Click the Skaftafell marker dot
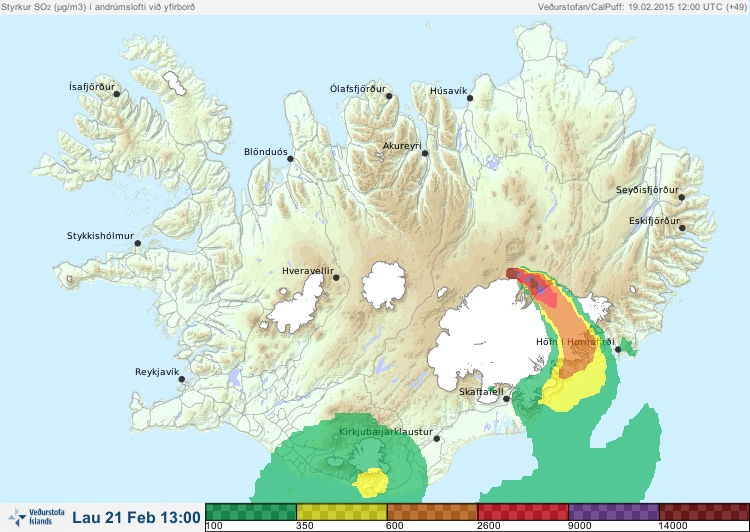This screenshot has width=750, height=532. (x=506, y=399)
